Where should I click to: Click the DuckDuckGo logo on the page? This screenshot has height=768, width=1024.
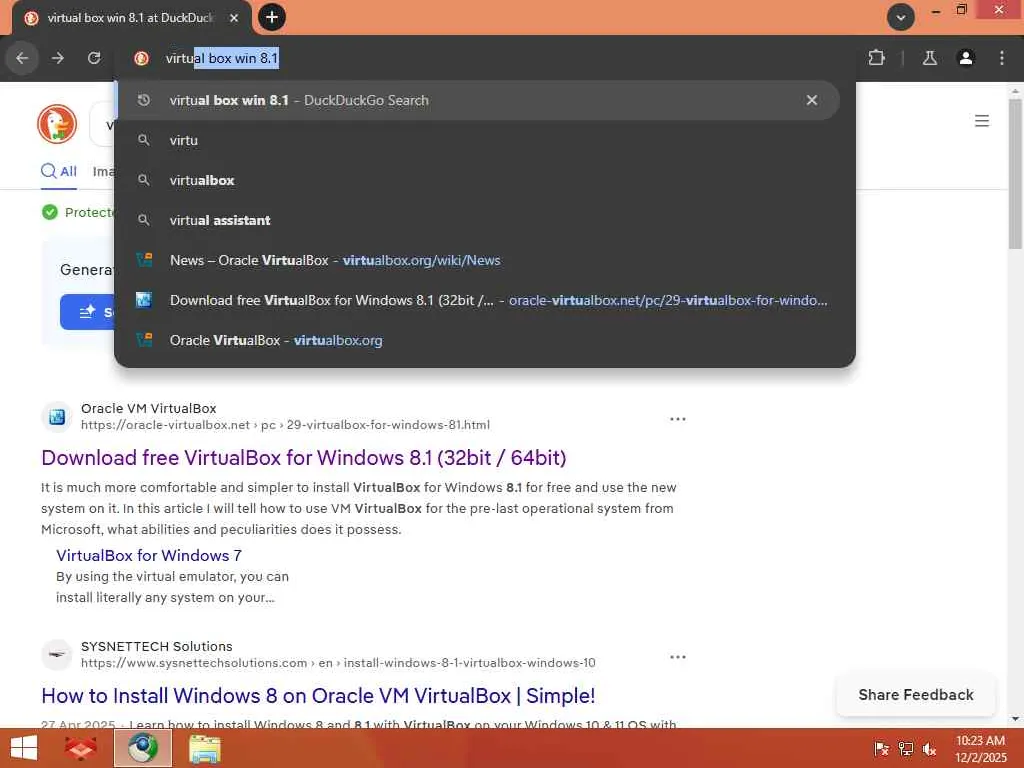tap(57, 123)
